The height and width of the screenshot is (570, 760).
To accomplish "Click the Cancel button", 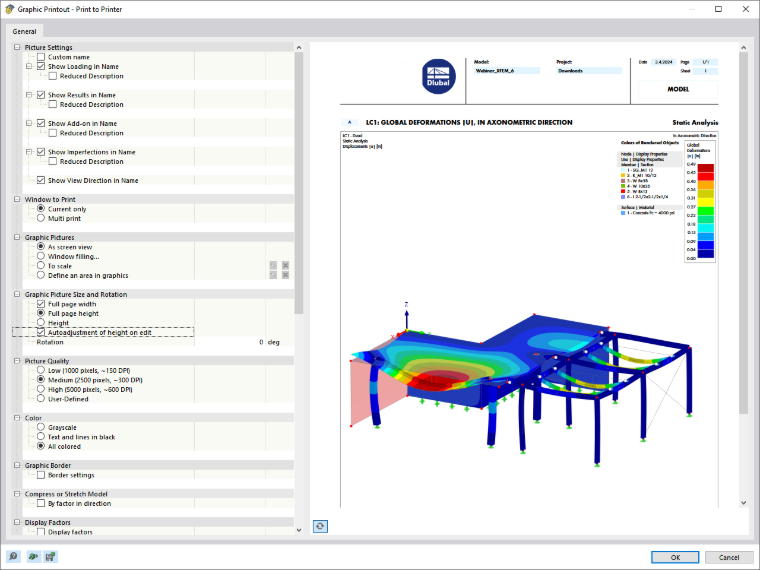I will tap(728, 557).
